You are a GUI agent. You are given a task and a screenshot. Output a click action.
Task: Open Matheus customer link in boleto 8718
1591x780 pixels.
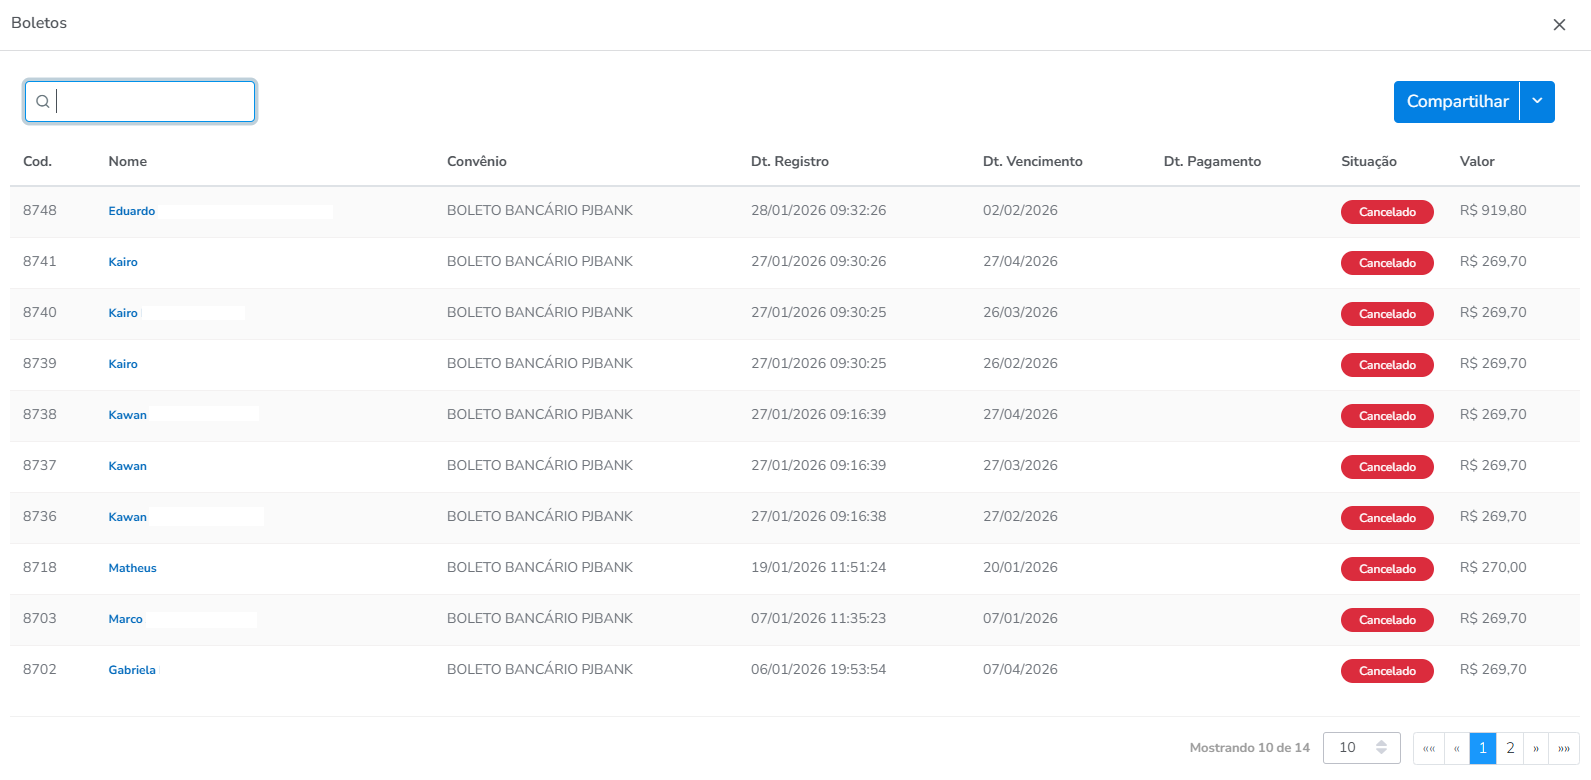132,568
